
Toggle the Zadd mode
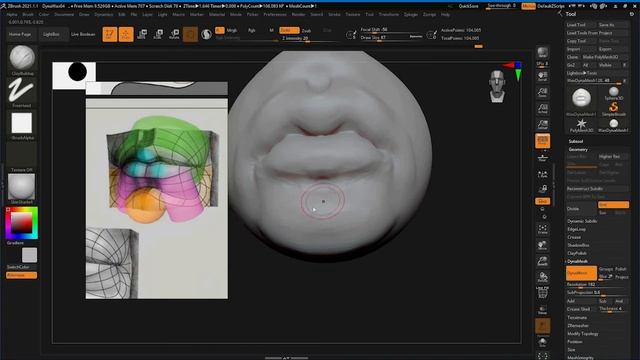(289, 30)
